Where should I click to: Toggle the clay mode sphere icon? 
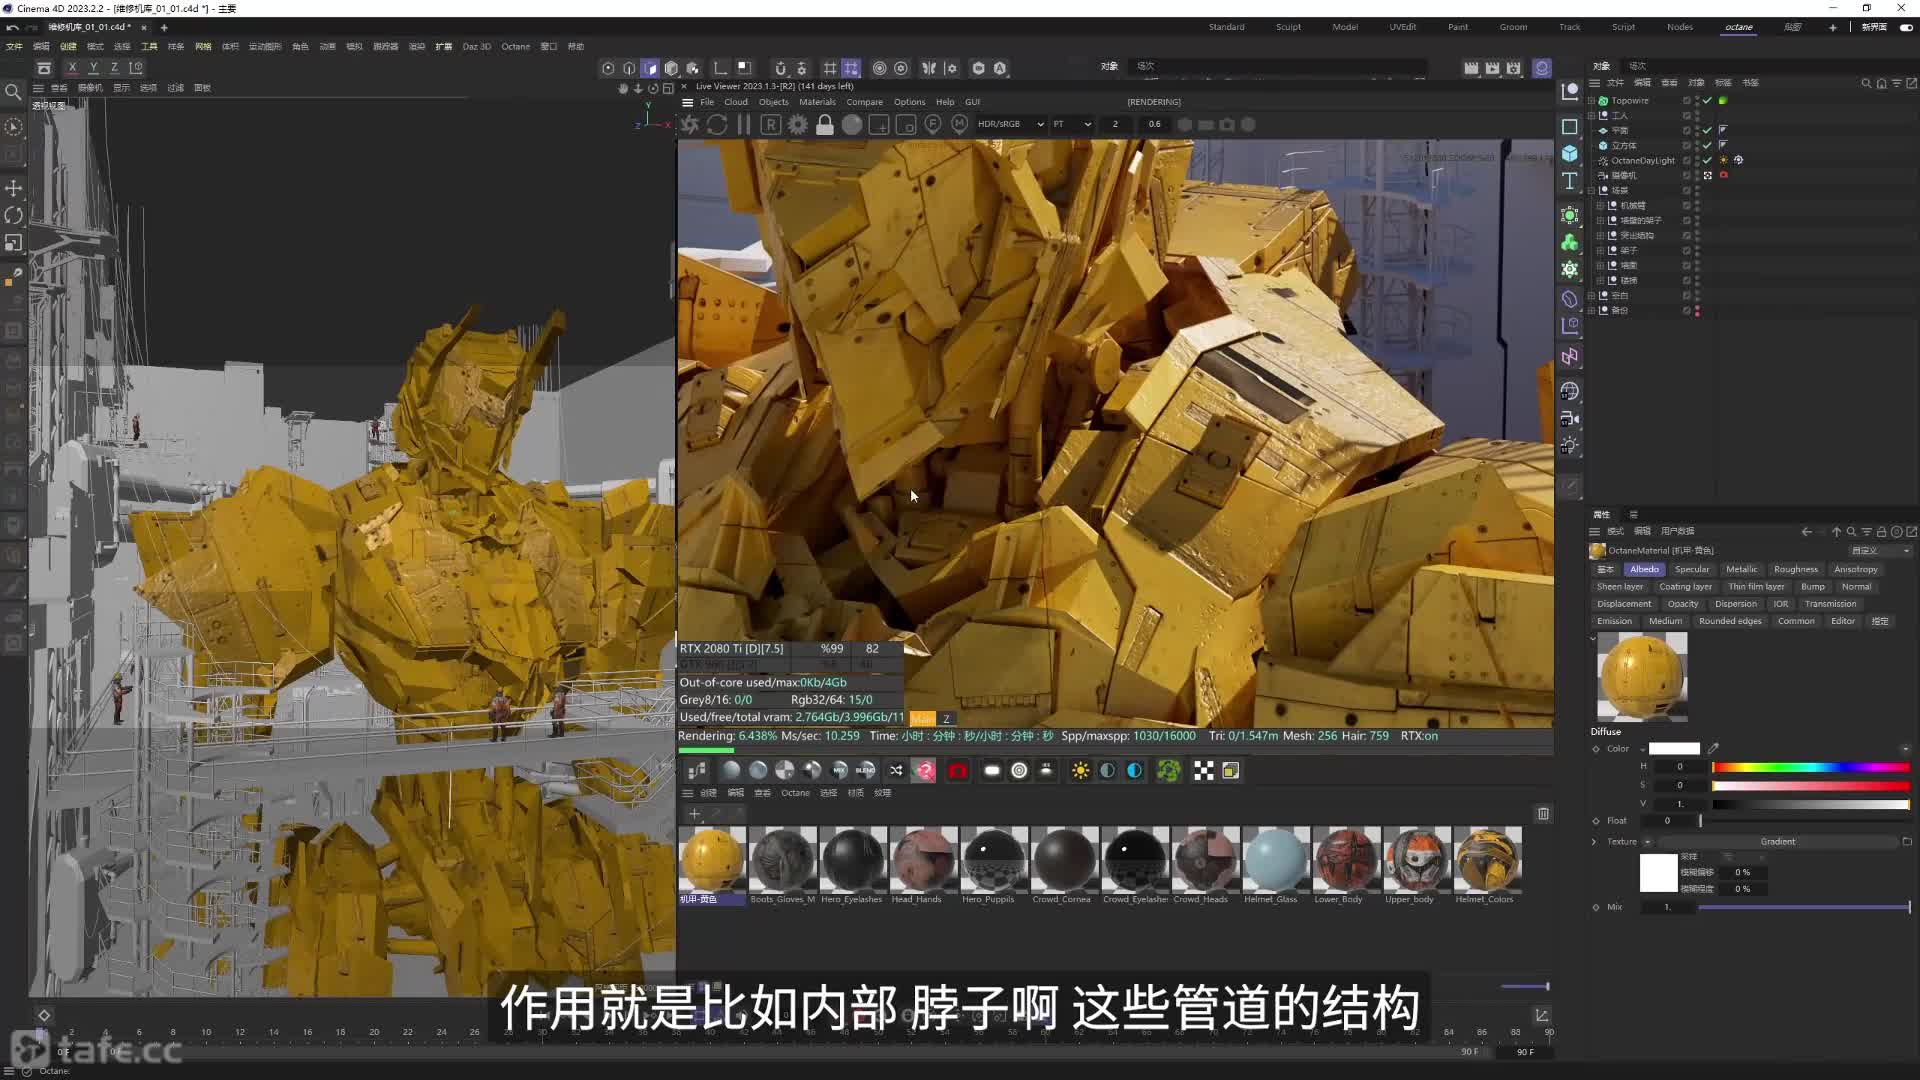pos(852,125)
